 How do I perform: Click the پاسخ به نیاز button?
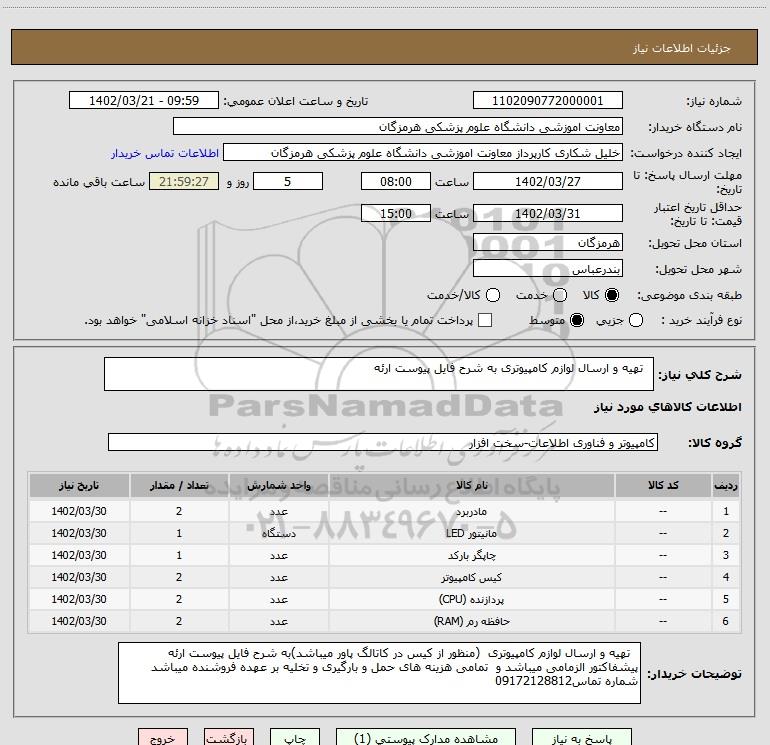(581, 738)
